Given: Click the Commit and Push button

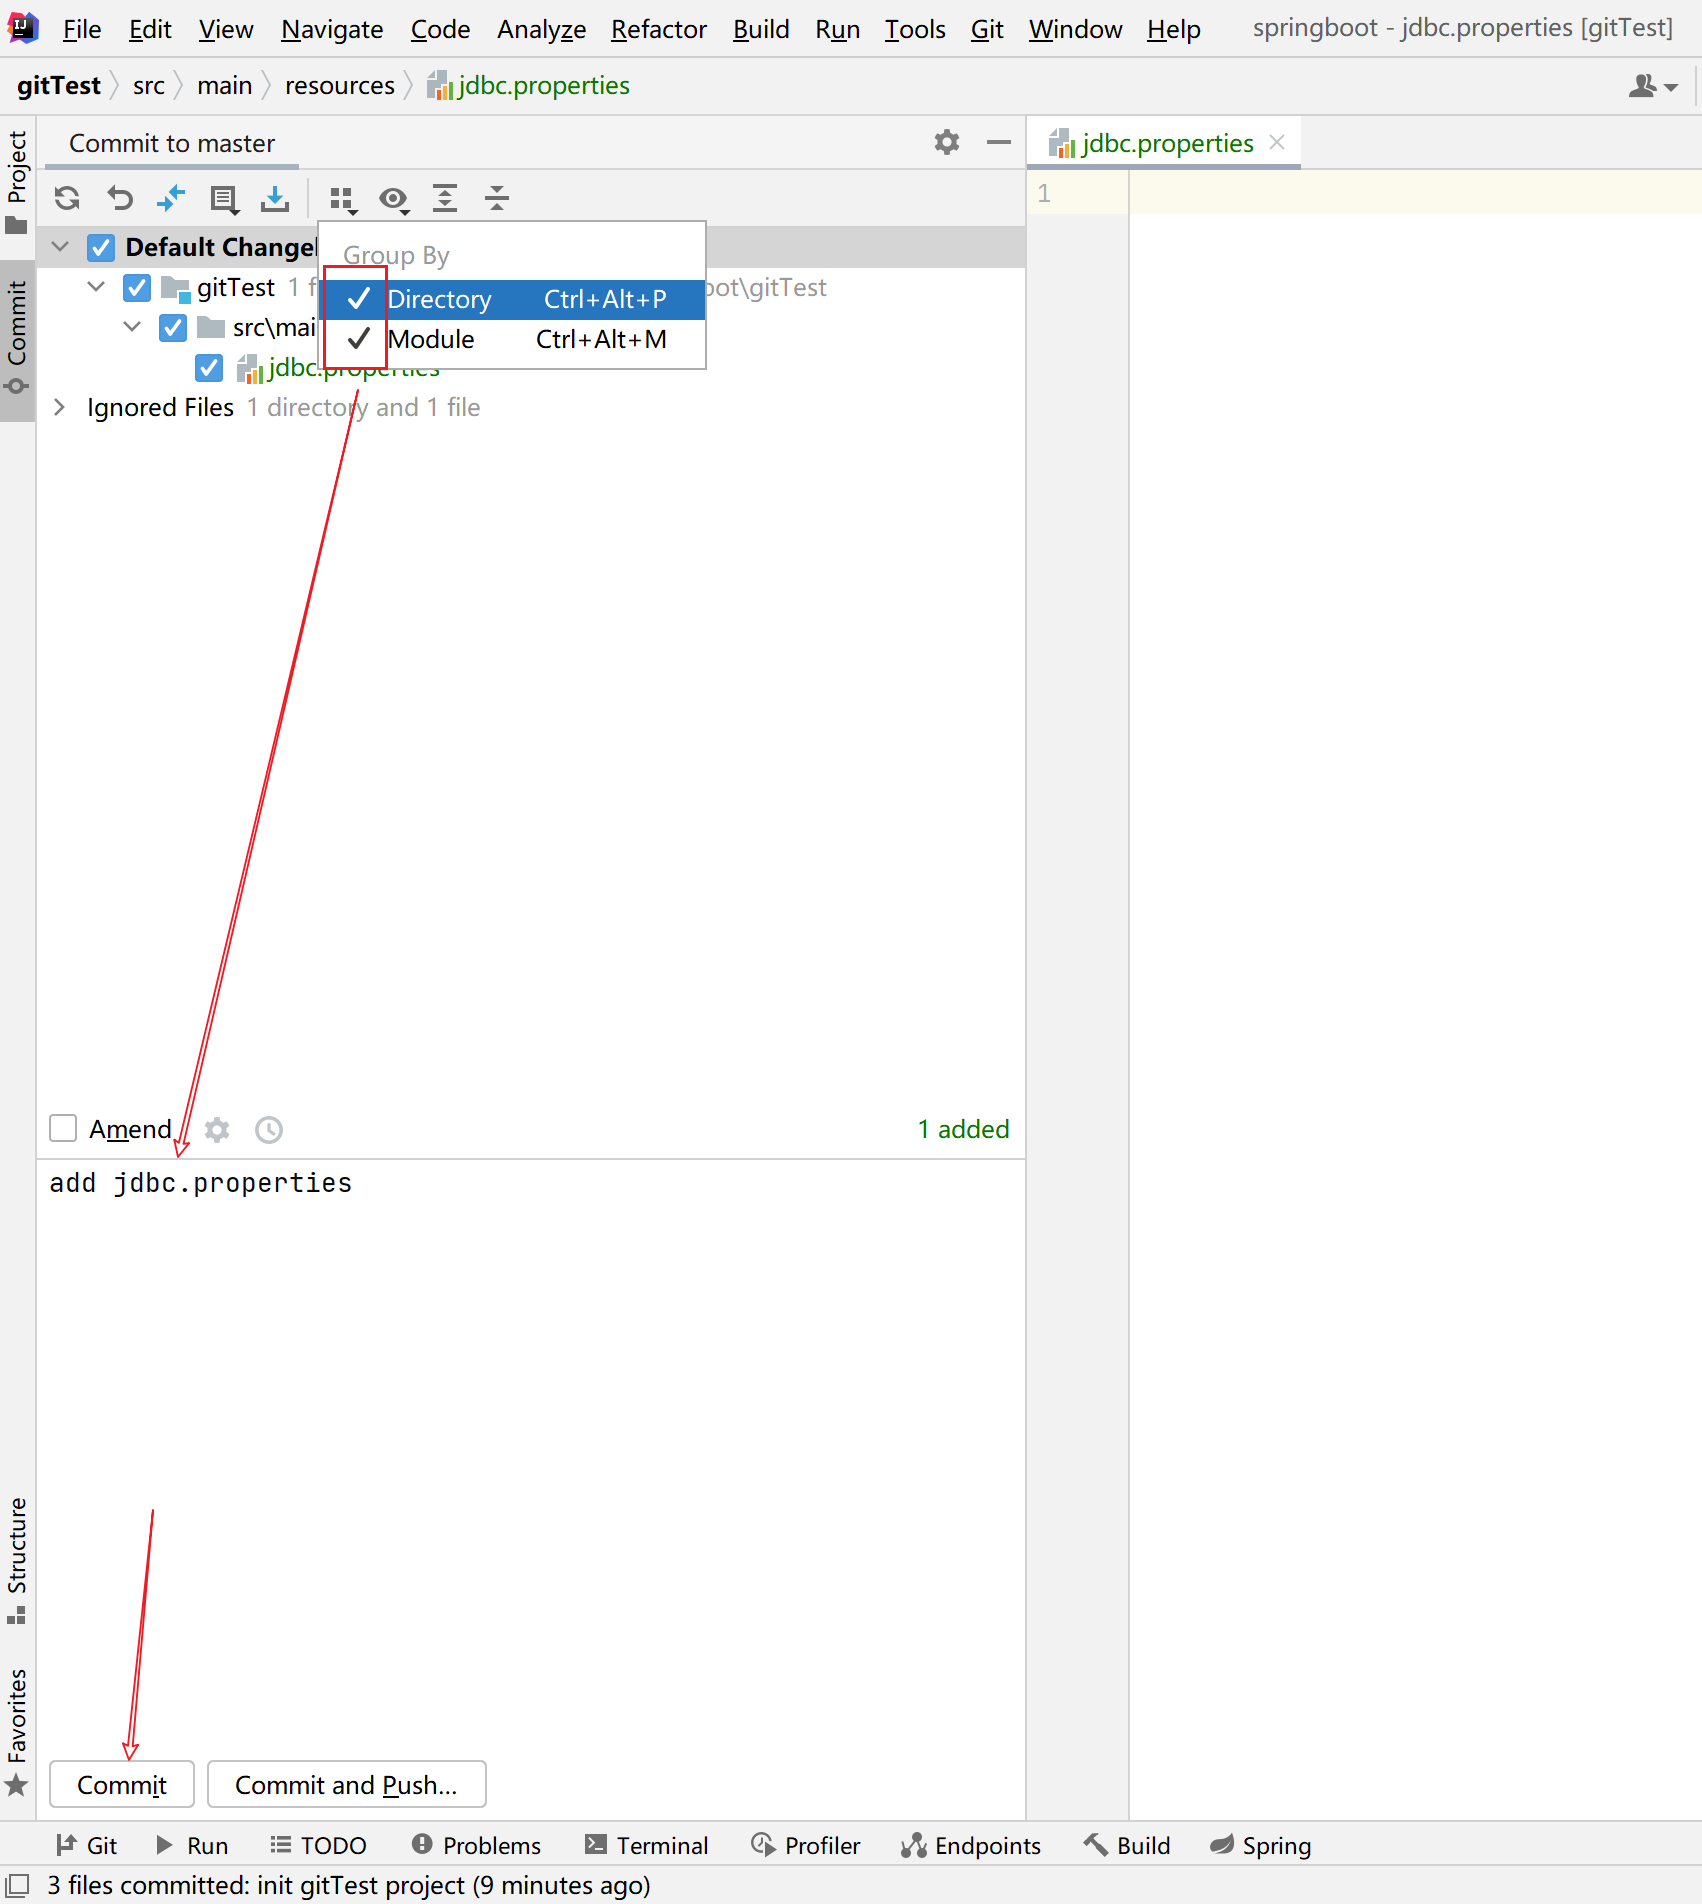Looking at the screenshot, I should pos(346,1785).
